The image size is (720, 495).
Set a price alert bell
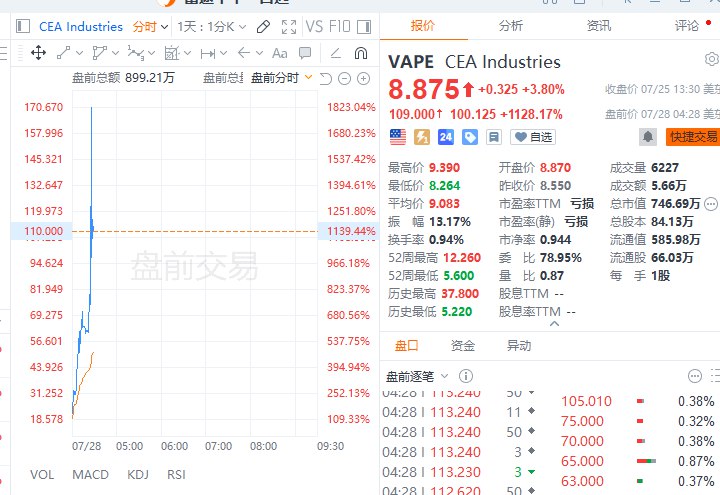point(648,137)
